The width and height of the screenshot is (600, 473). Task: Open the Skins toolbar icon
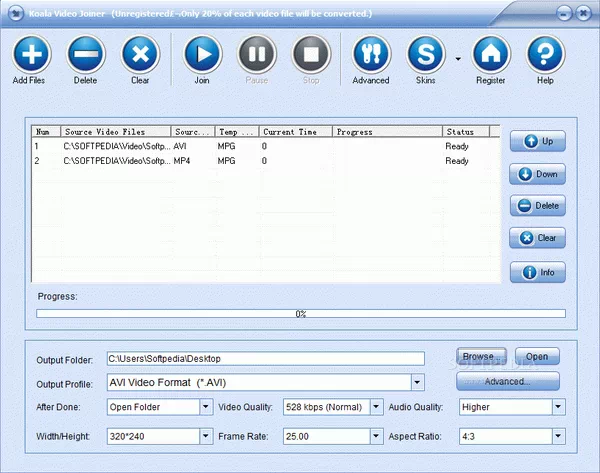[x=426, y=53]
